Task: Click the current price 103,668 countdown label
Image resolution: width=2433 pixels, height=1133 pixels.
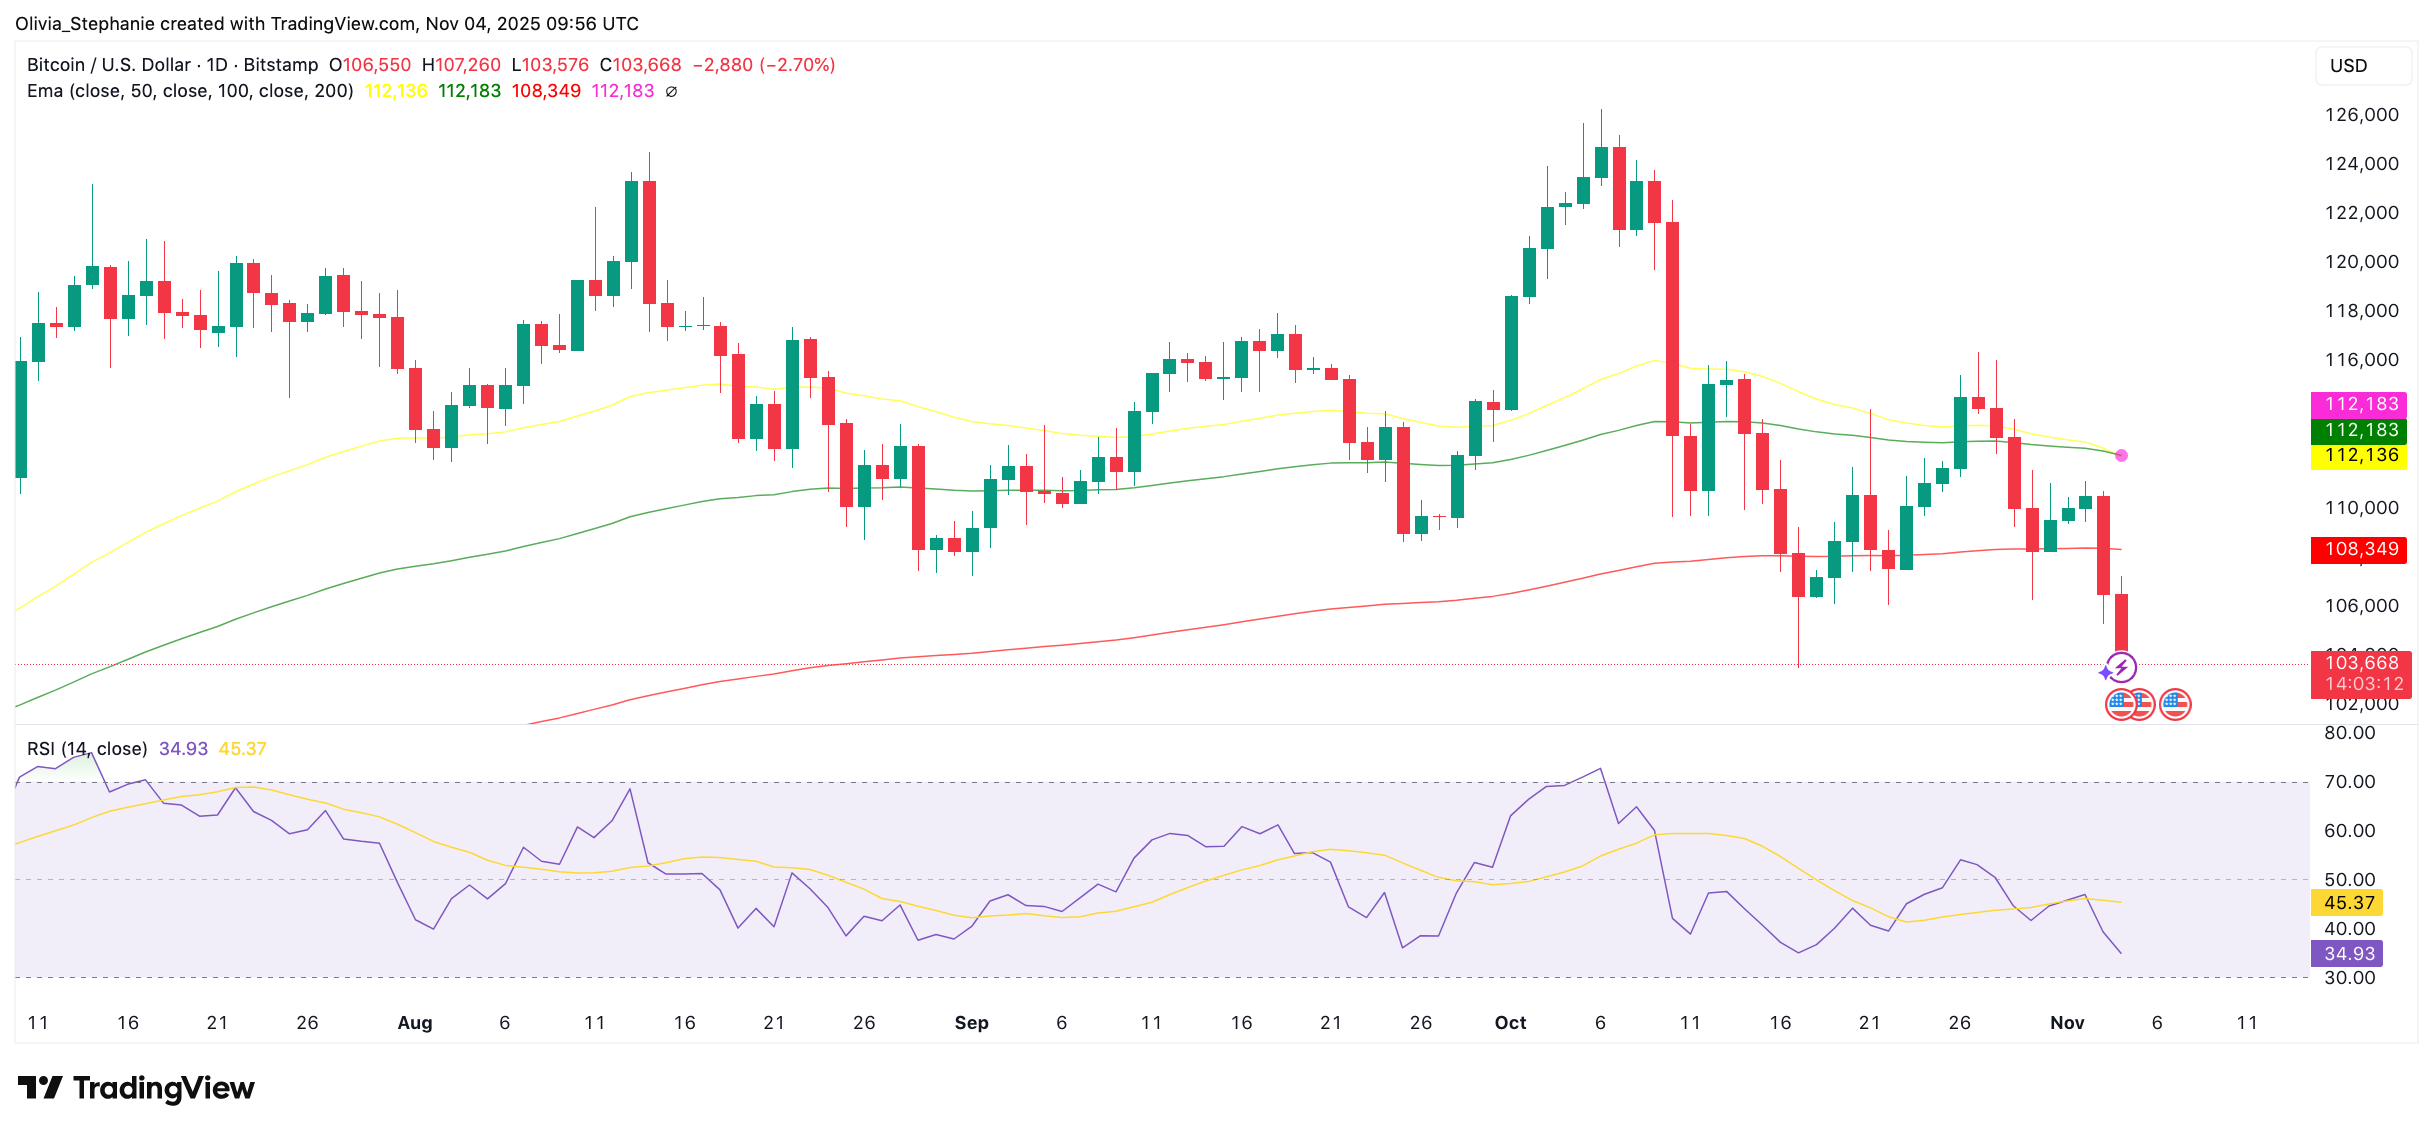Action: (x=2360, y=673)
